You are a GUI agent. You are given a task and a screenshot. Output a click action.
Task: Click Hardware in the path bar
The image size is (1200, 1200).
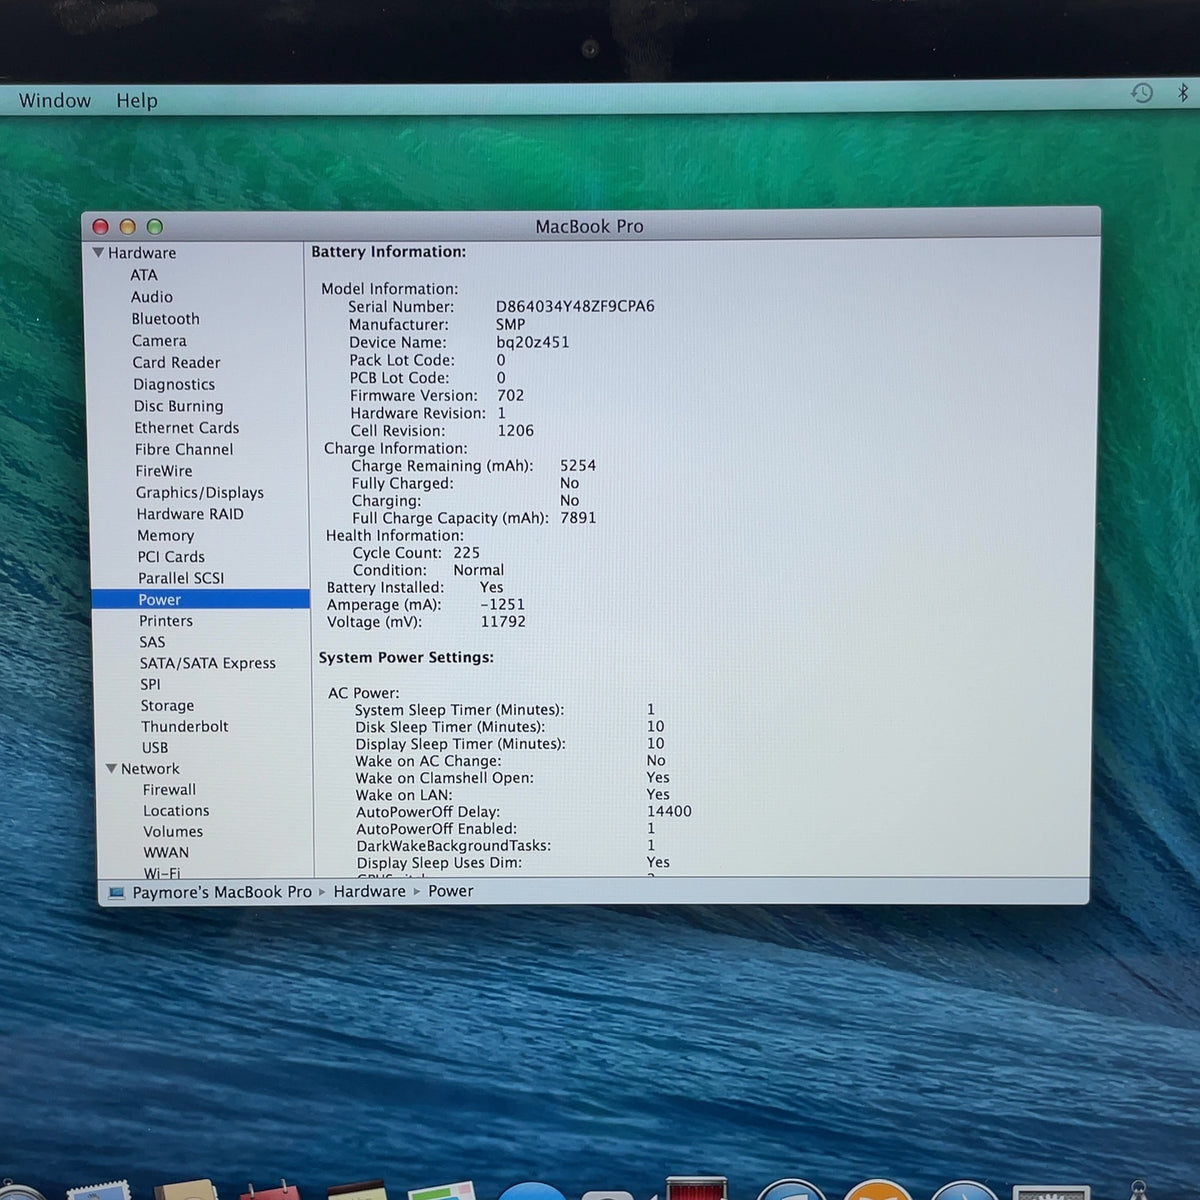coord(370,891)
